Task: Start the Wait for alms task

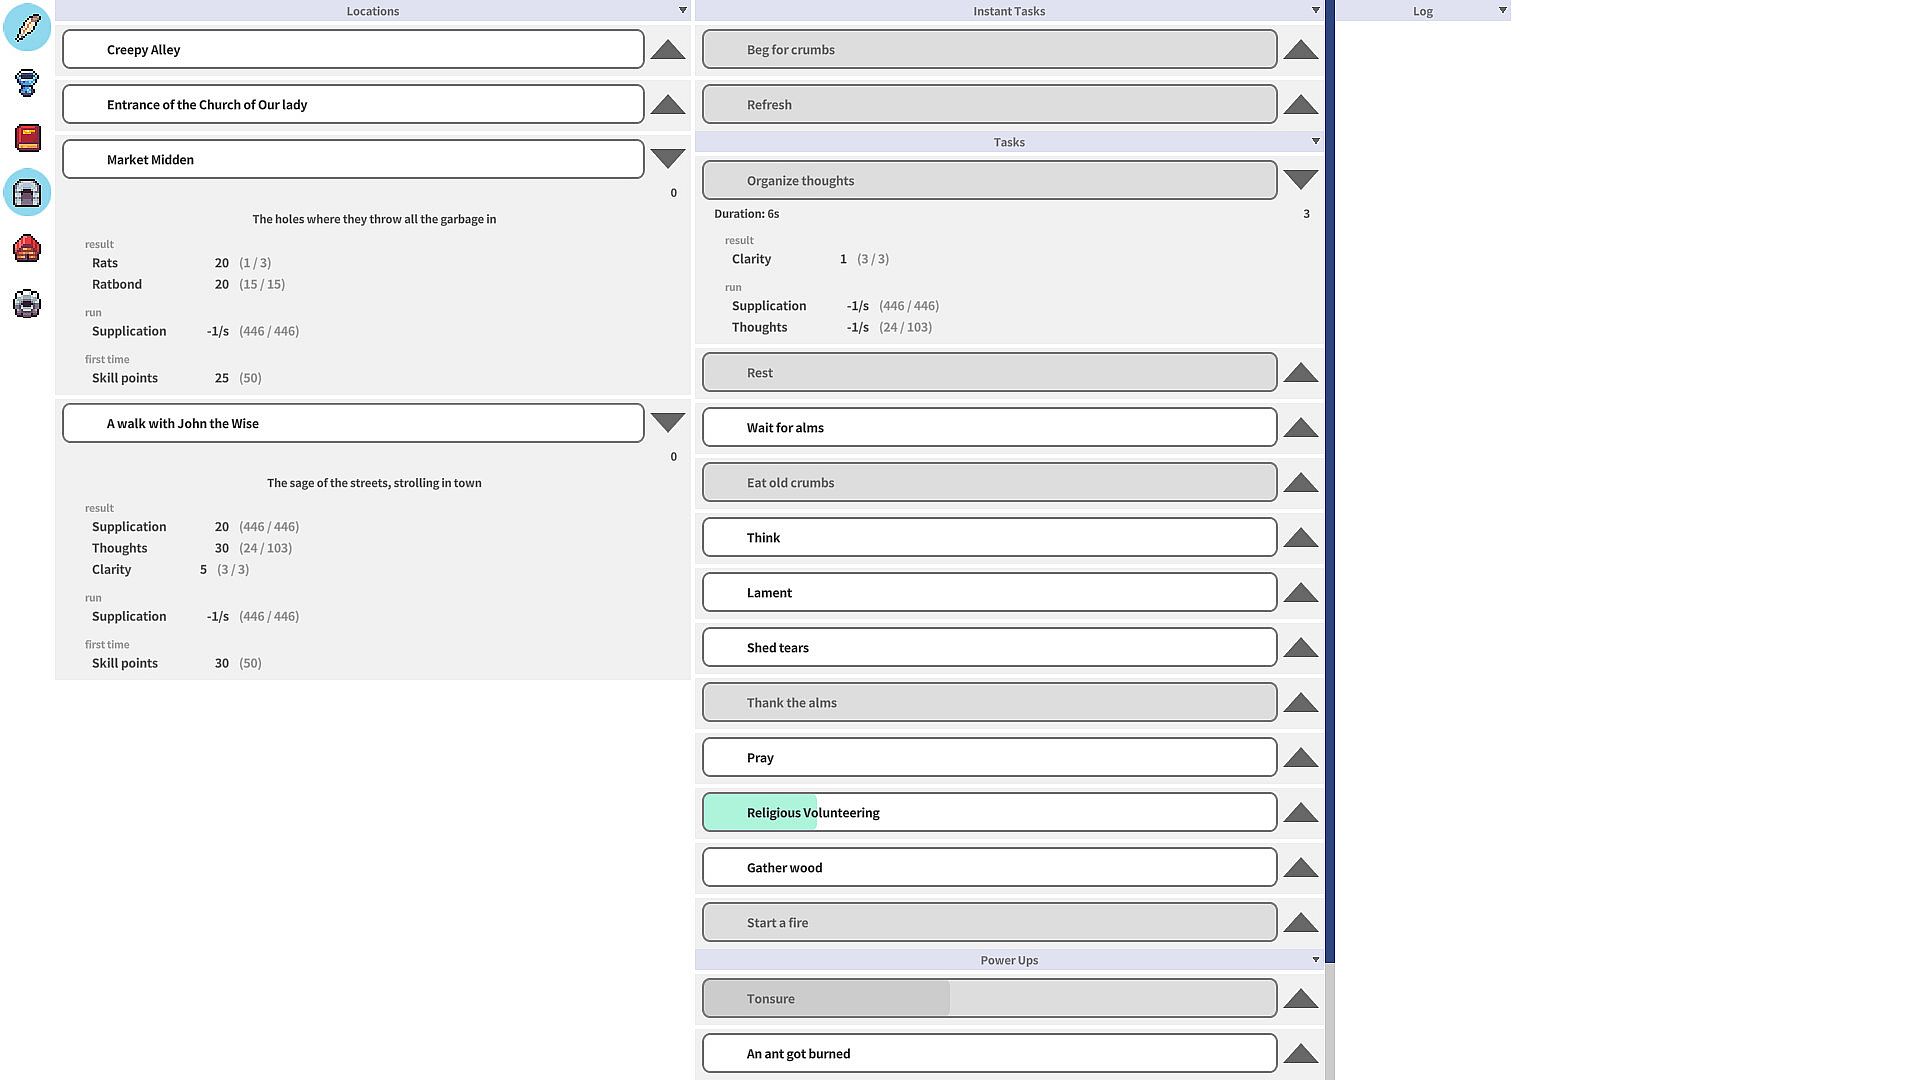Action: point(989,427)
